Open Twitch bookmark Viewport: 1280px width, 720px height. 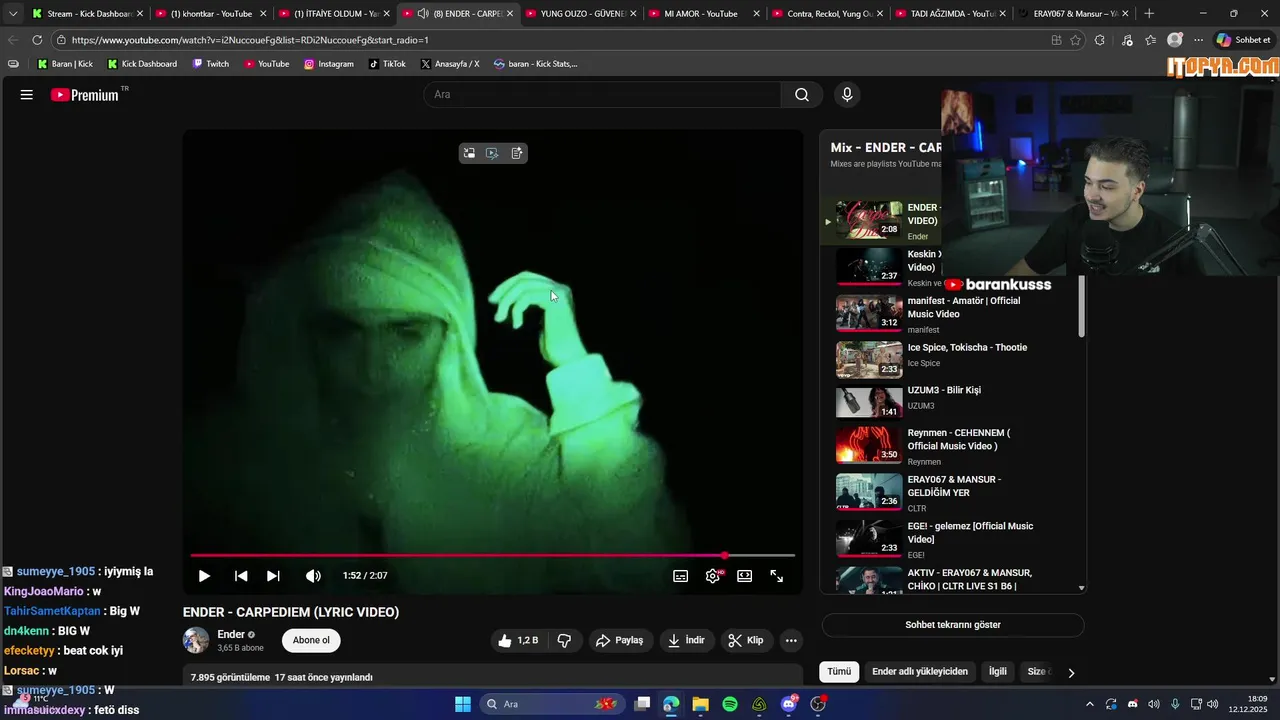pyautogui.click(x=210, y=64)
